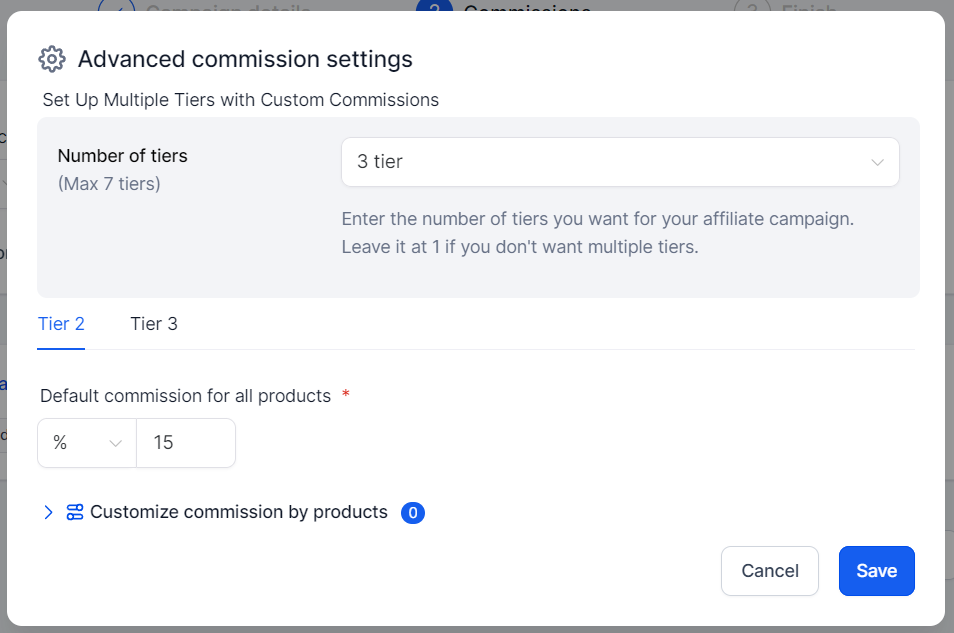Click the step 3 Finish circle icon

click(751, 8)
